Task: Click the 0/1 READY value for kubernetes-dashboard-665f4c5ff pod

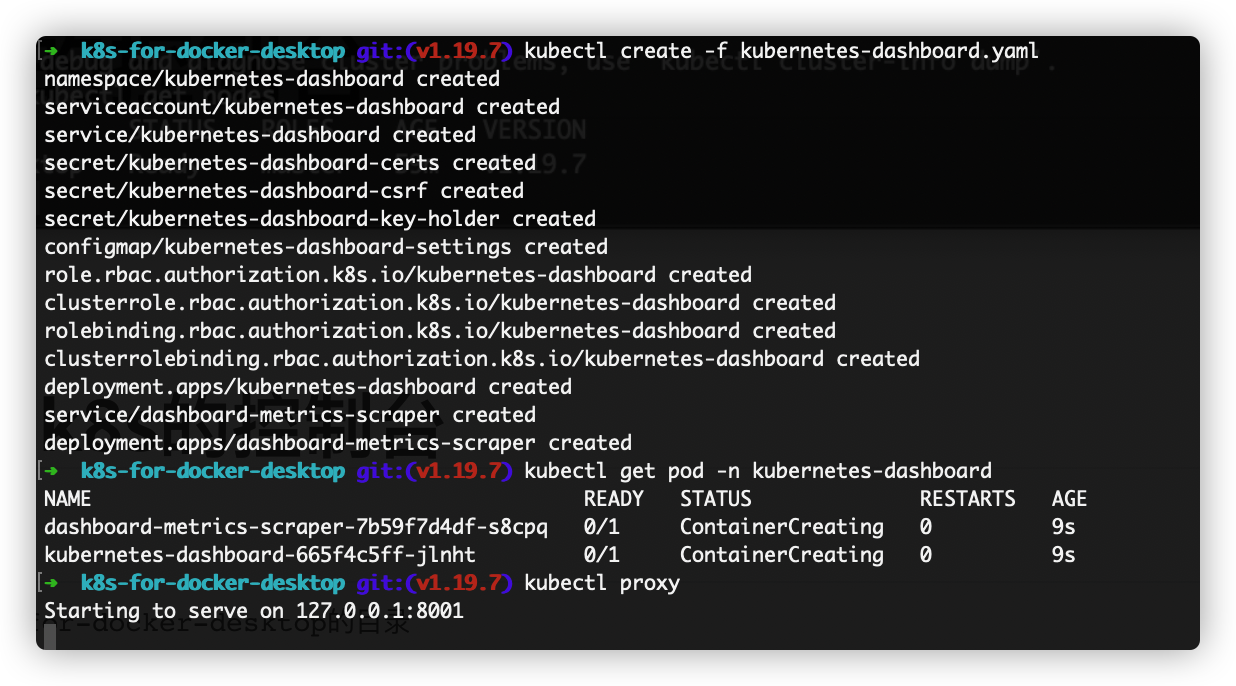Action: (x=601, y=554)
